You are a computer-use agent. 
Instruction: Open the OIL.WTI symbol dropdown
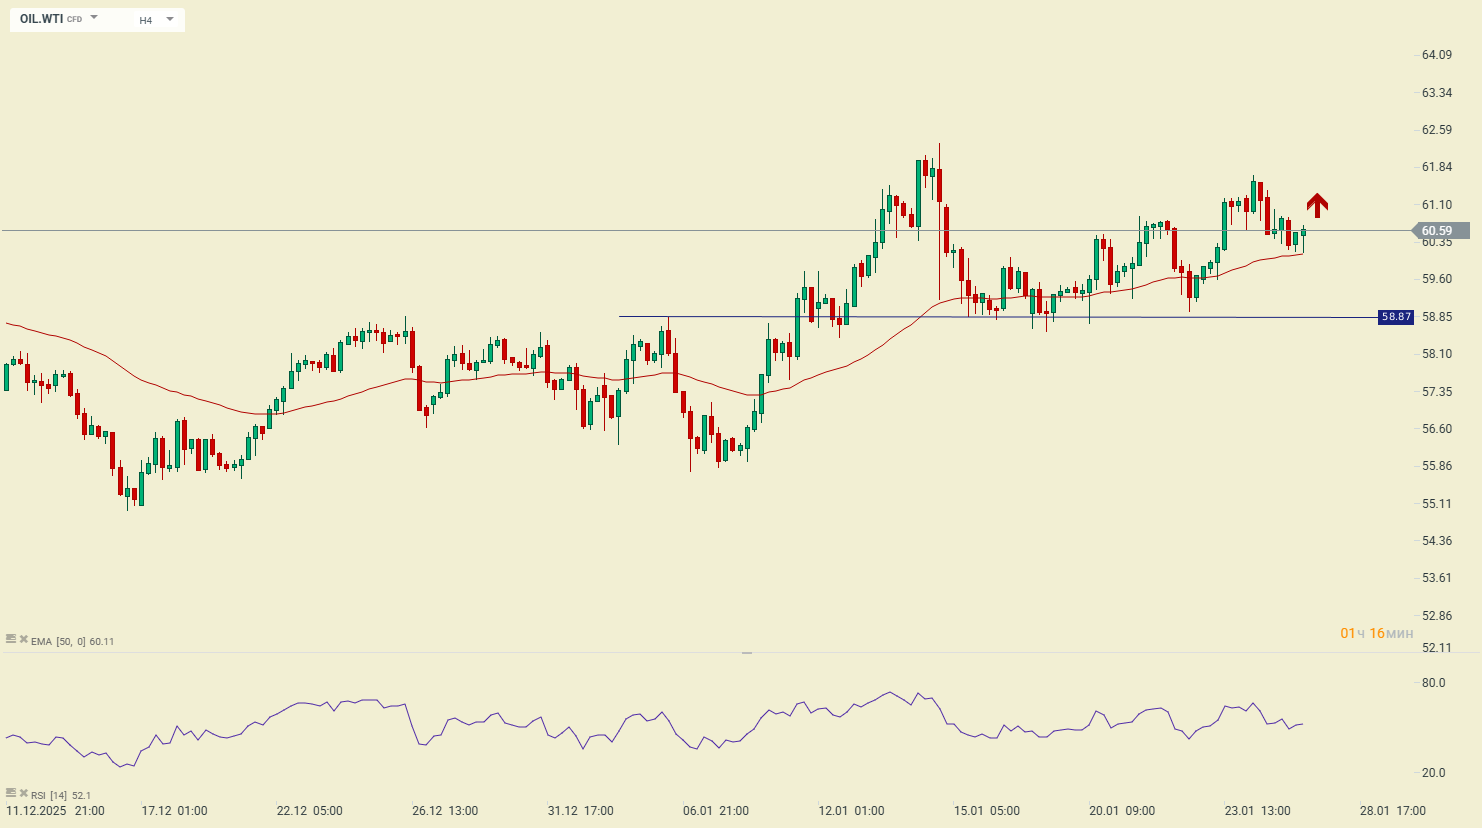coord(60,19)
